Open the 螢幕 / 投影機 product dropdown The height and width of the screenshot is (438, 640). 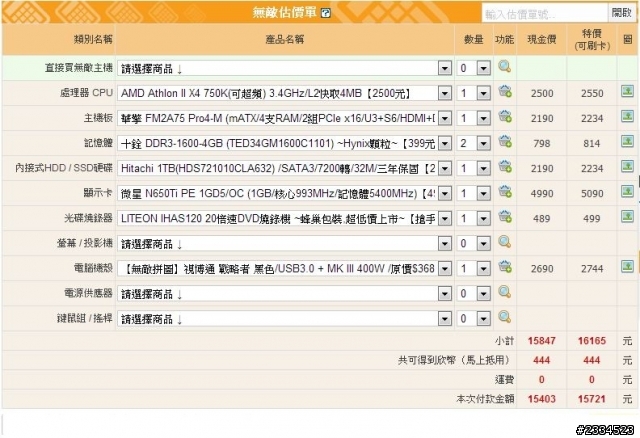click(x=284, y=244)
